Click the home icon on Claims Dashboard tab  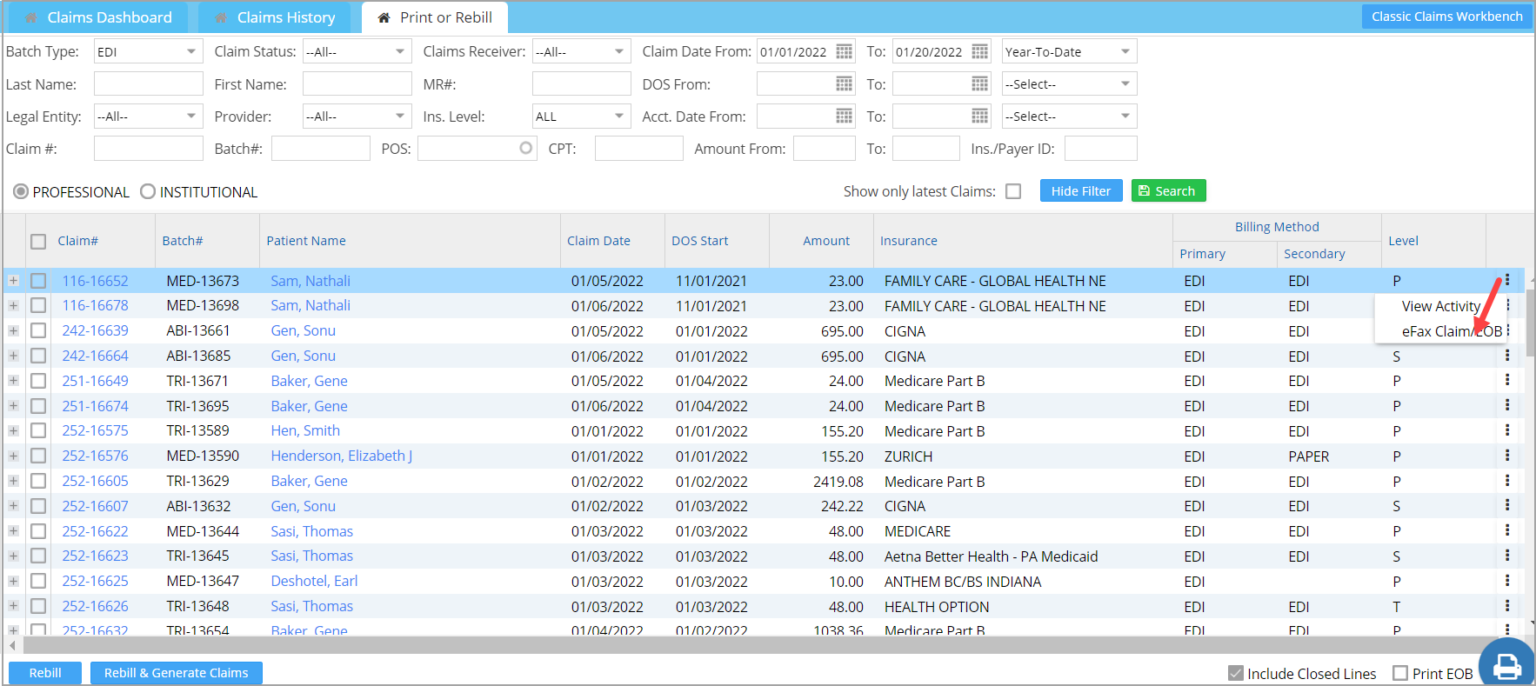pos(30,17)
